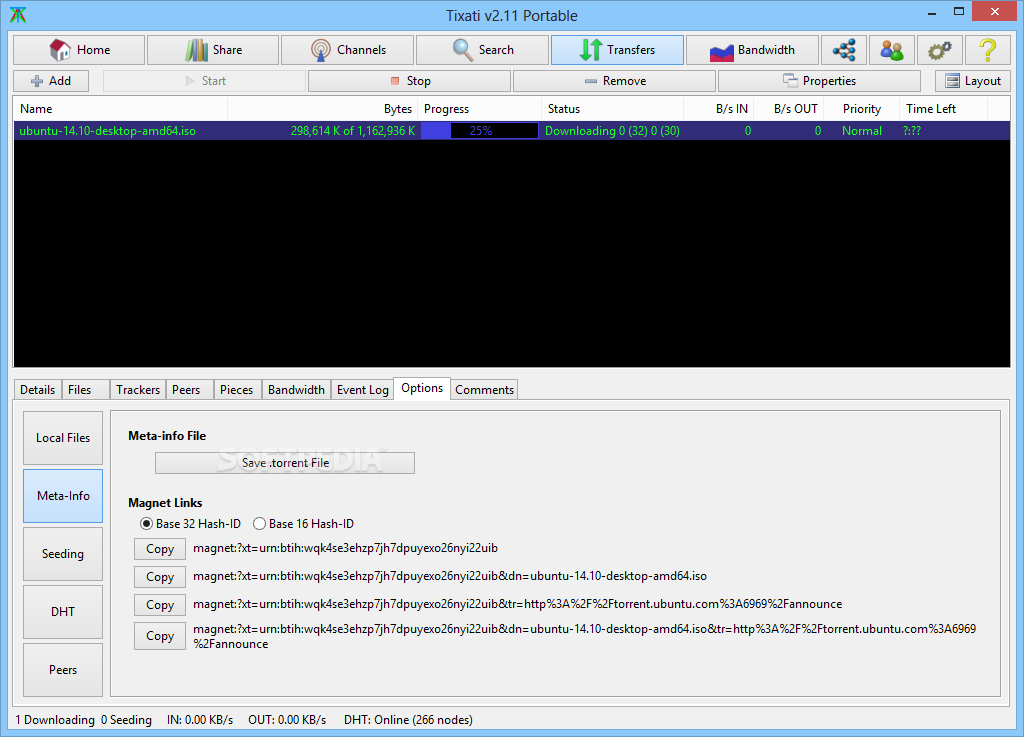Click the 0 Seeding status text
1024x737 pixels.
coord(126,719)
